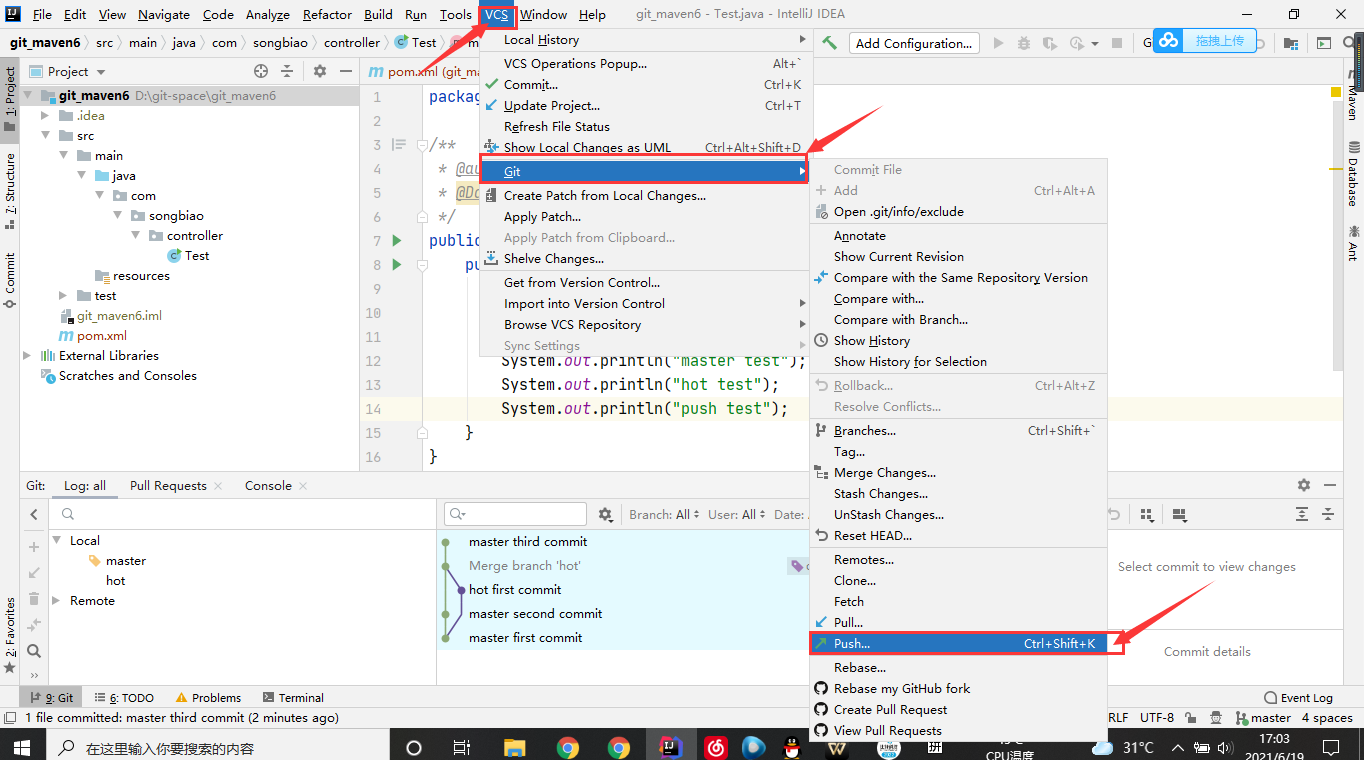1364x760 pixels.
Task: Click collapse all icon in the changes pane
Action: [x=1328, y=514]
